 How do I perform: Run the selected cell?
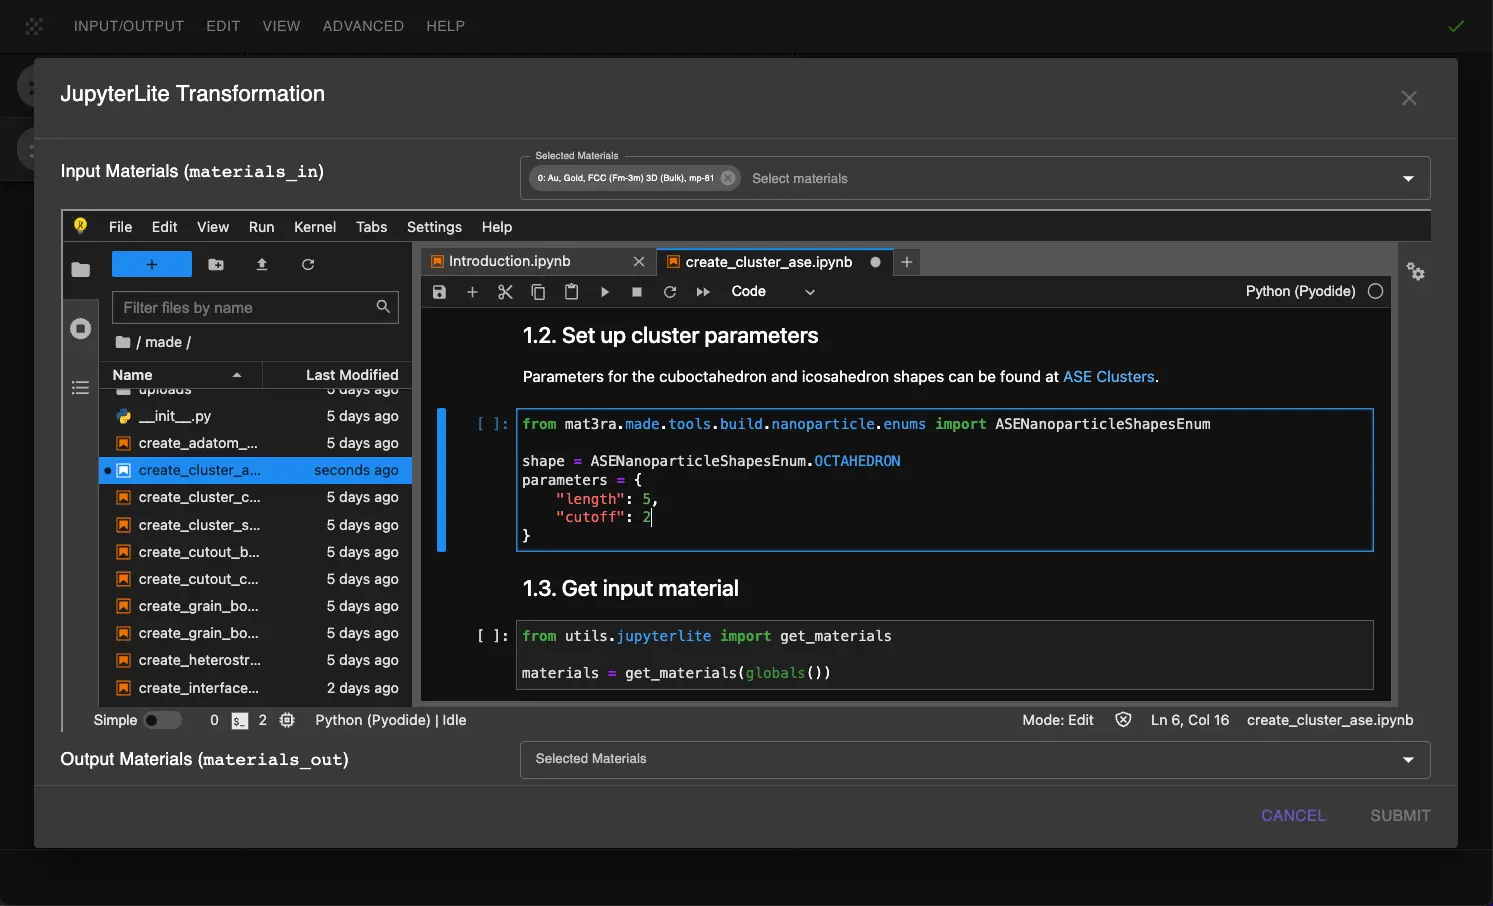tap(605, 292)
